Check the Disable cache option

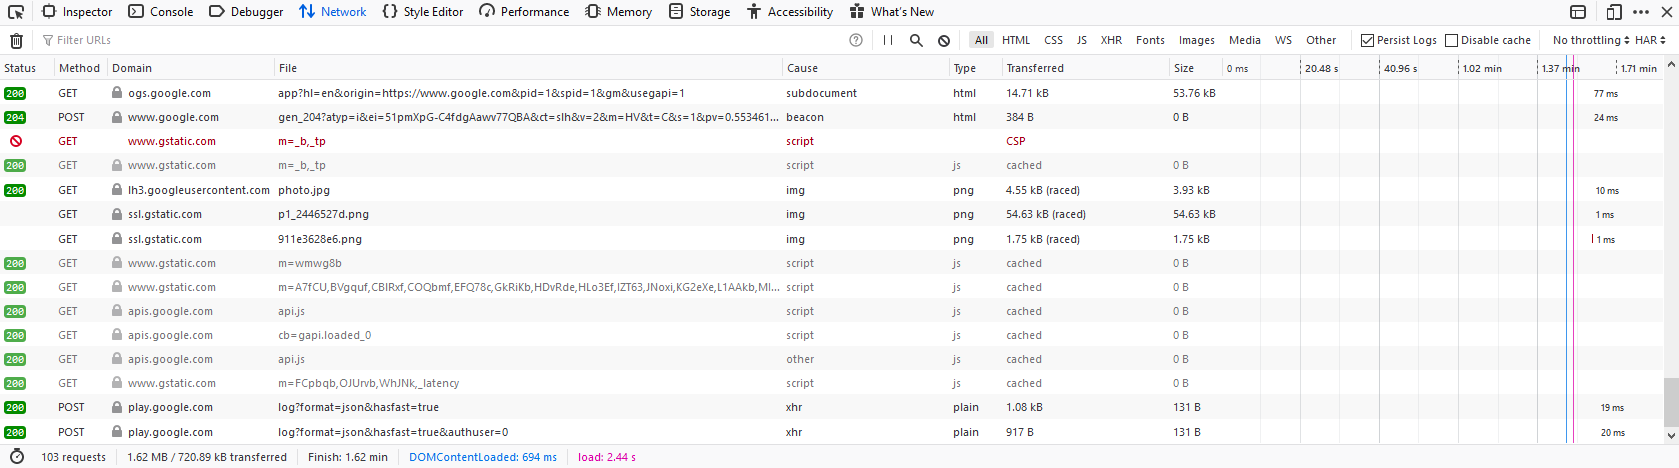tap(1451, 41)
